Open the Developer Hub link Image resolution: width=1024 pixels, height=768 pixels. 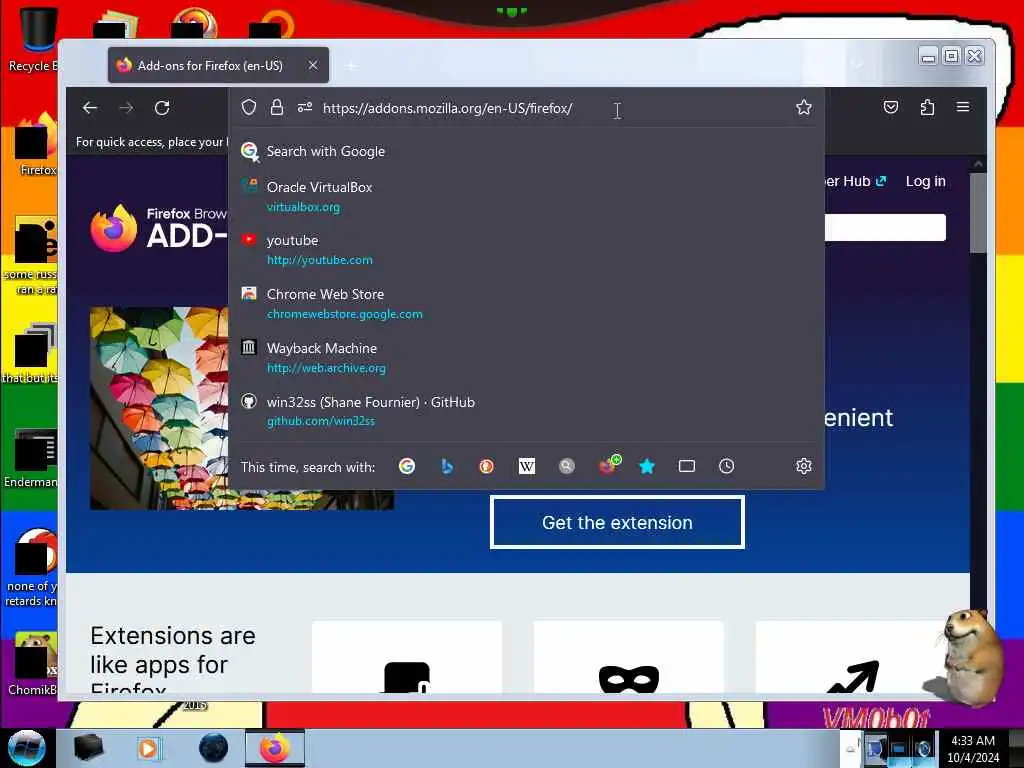856,182
